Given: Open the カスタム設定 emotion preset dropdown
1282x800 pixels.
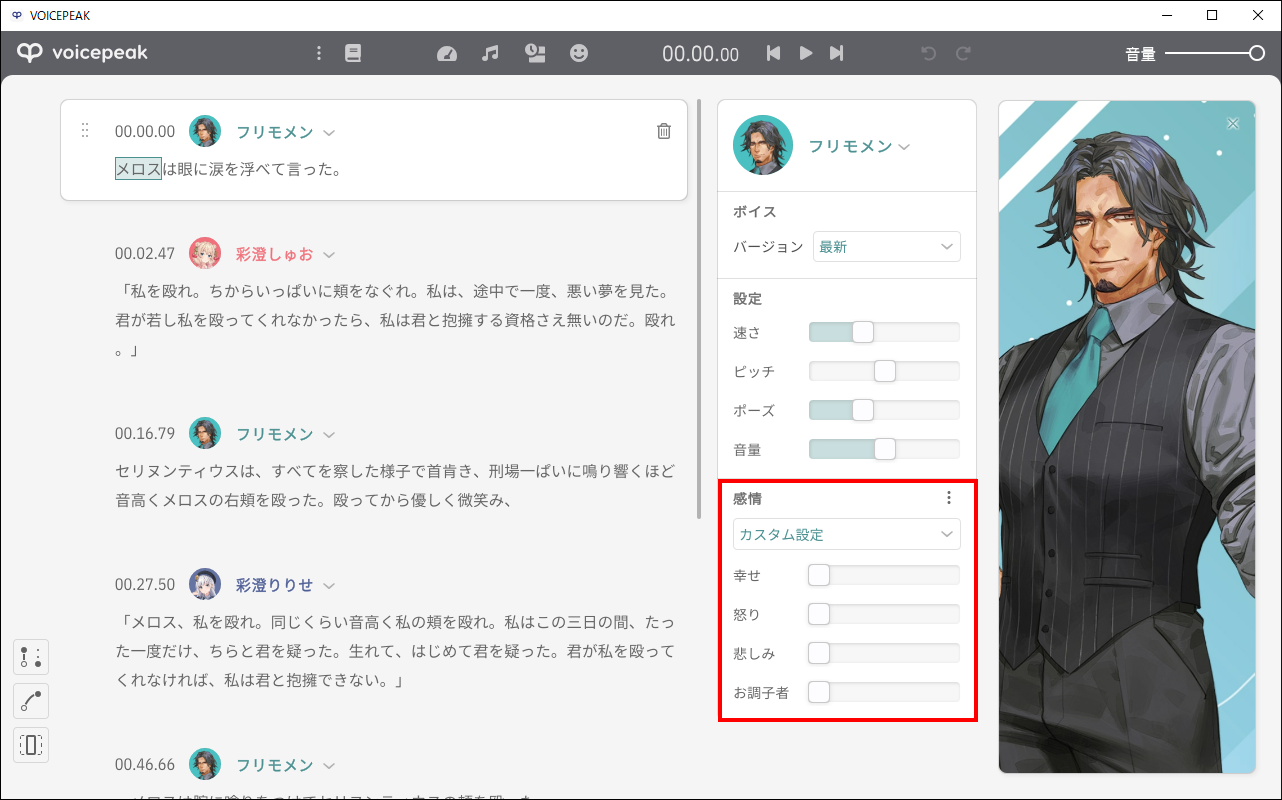Looking at the screenshot, I should 847,534.
